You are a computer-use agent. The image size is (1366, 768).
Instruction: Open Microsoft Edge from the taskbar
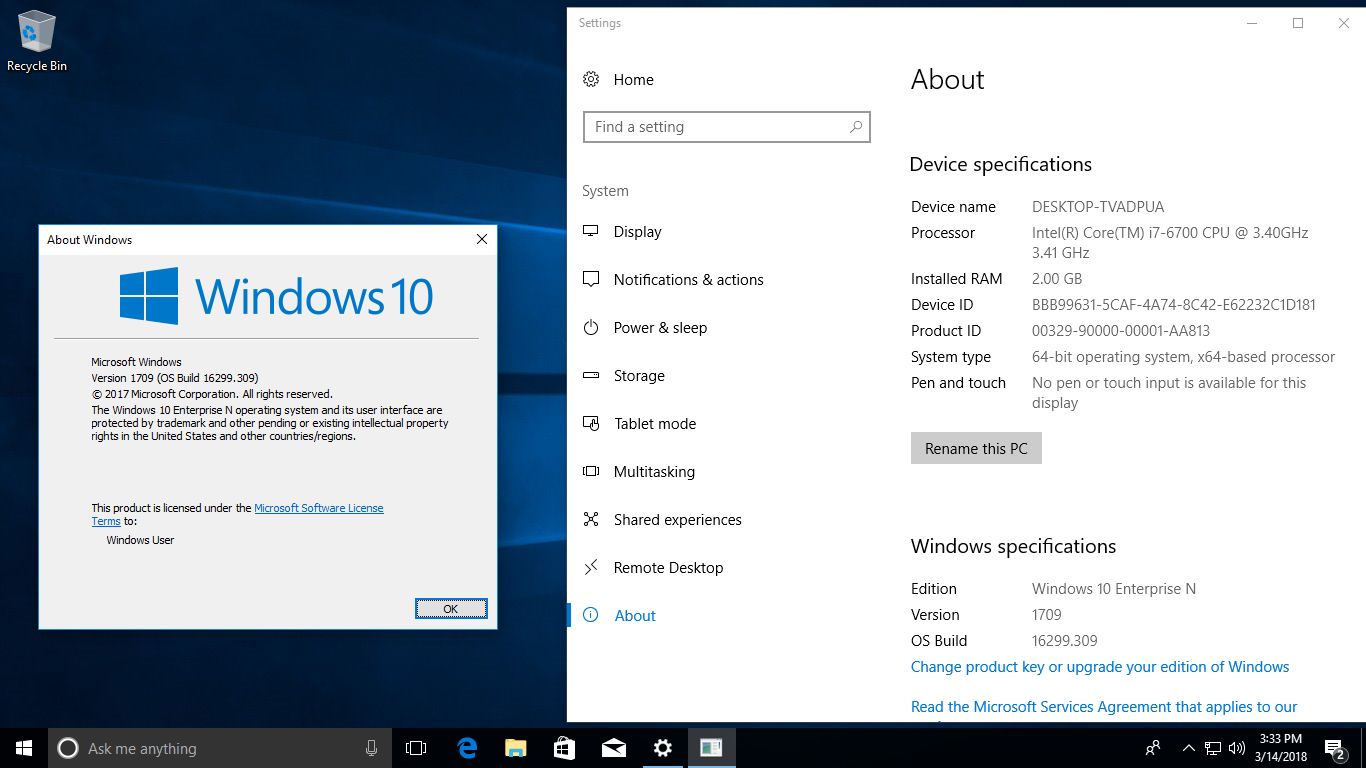467,748
